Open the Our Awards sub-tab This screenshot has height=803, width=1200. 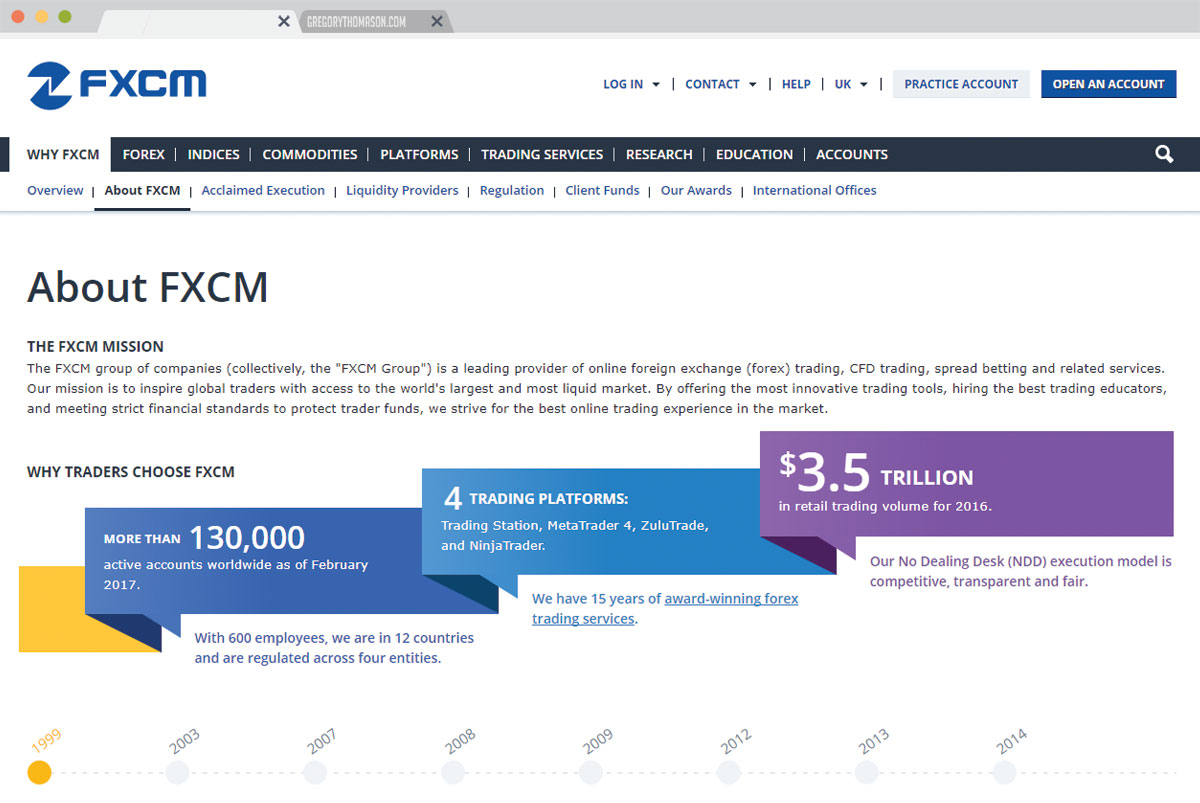(x=696, y=190)
